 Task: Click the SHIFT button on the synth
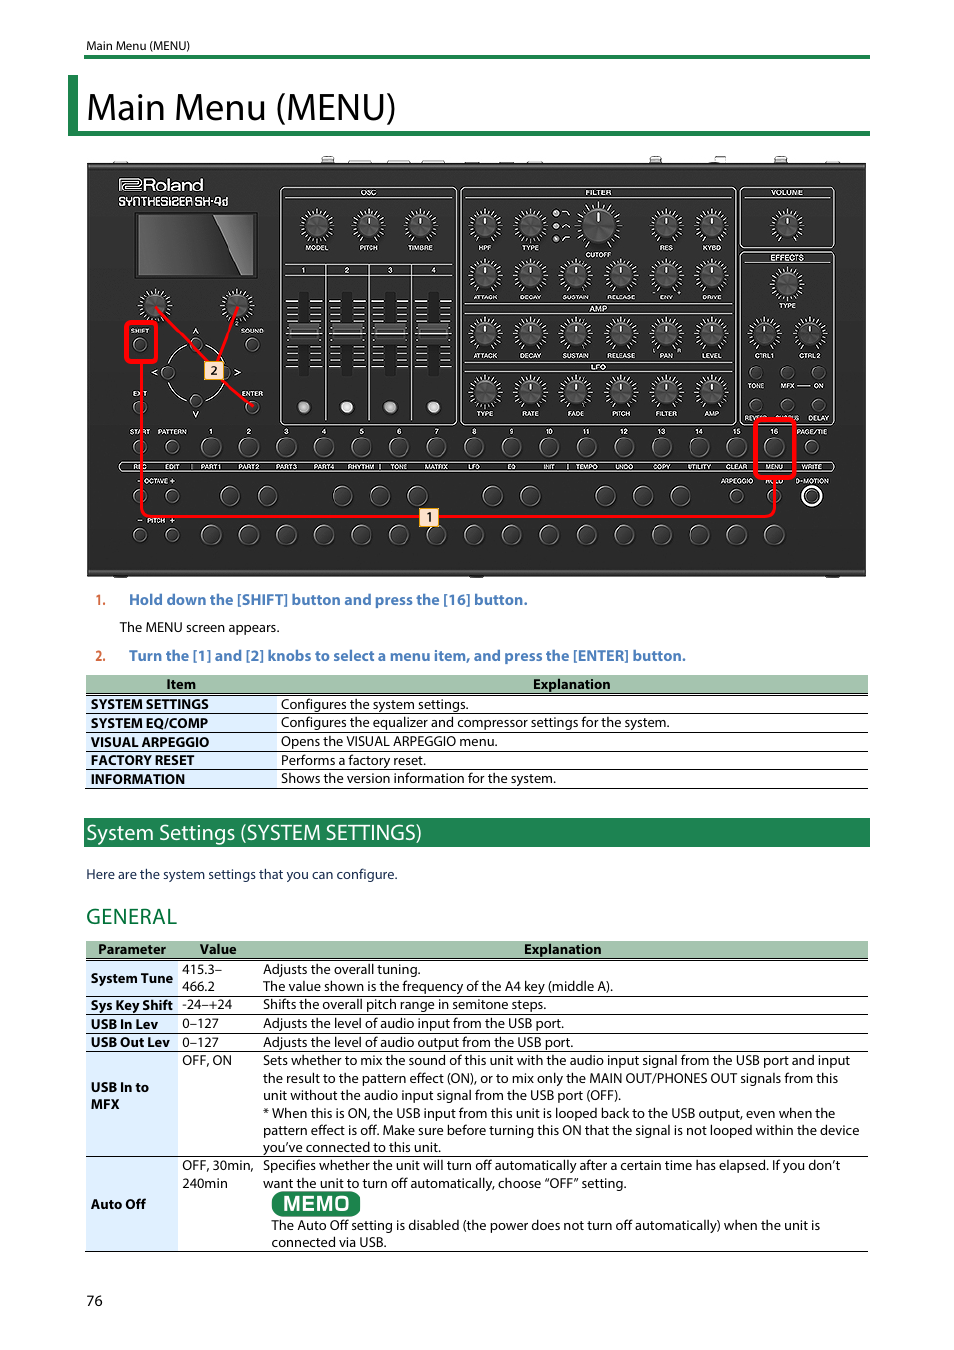tap(140, 345)
